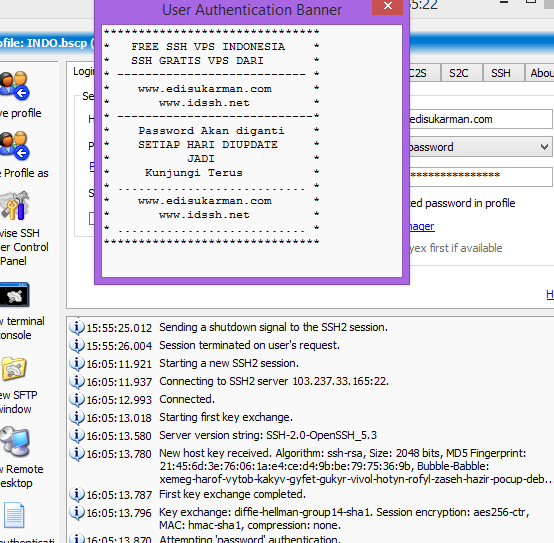Click 'Kunjungi Terus' banner line
554x543 pixels.
tap(194, 173)
